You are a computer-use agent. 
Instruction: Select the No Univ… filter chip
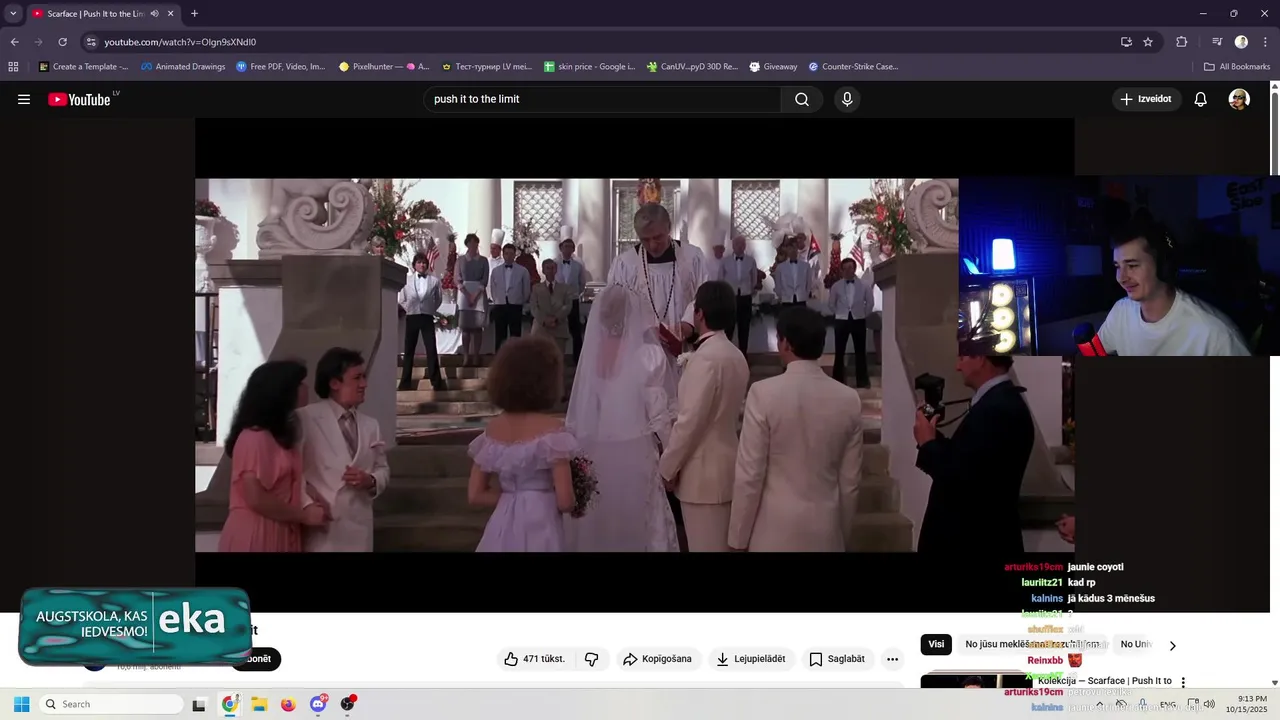pyautogui.click(x=1136, y=644)
